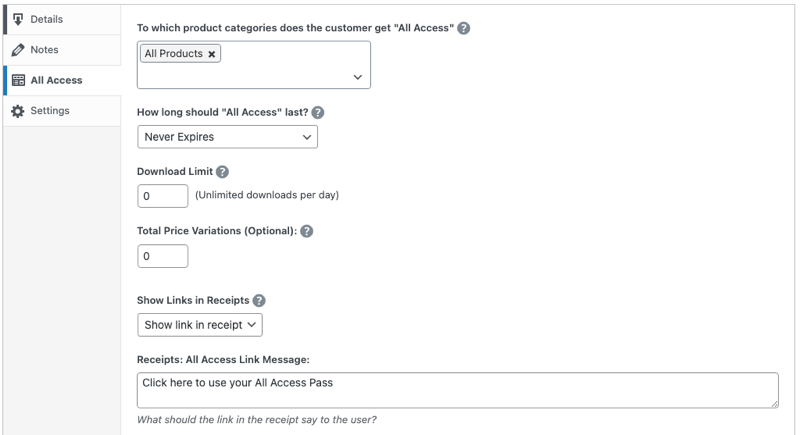Open help tooltip for product categories question
This screenshot has height=435, width=800.
[464, 28]
